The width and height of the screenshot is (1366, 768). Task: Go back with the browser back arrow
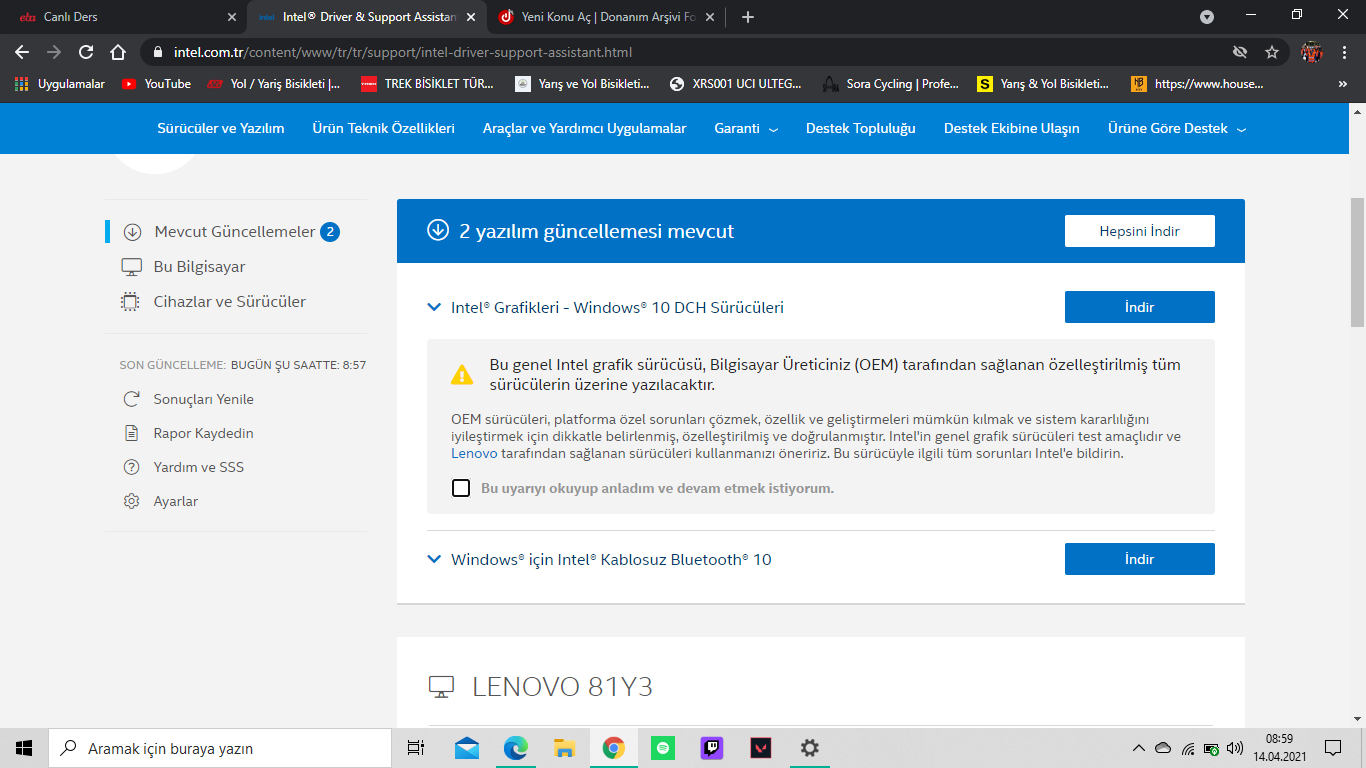click(22, 52)
